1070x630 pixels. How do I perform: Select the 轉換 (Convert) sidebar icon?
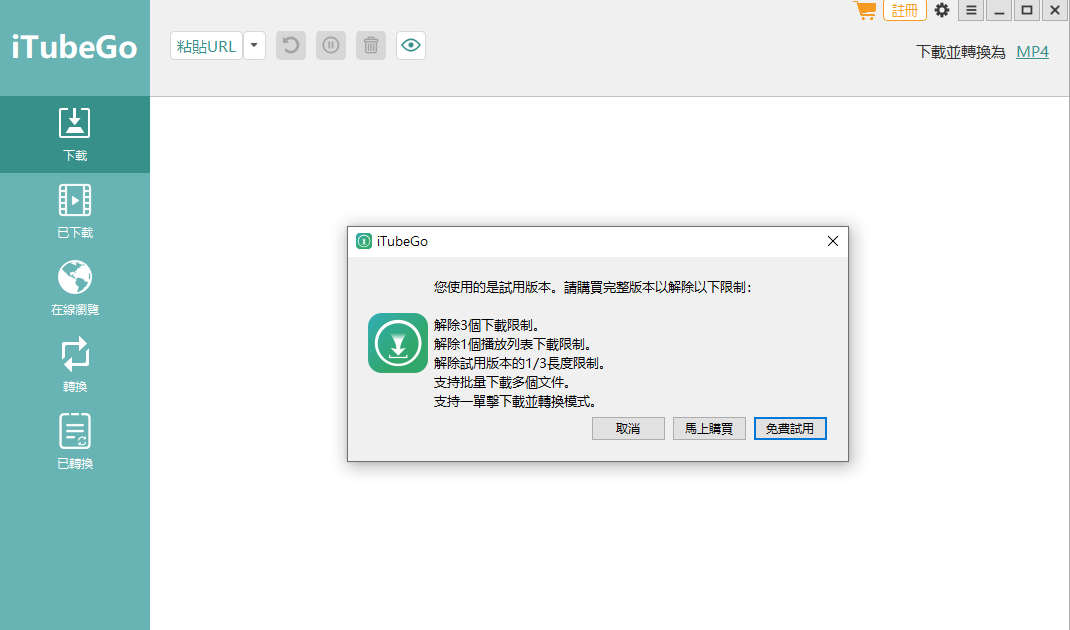coord(75,364)
